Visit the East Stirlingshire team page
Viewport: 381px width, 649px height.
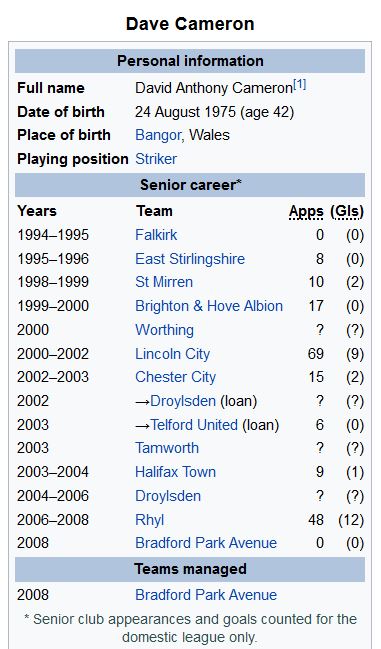[190, 259]
